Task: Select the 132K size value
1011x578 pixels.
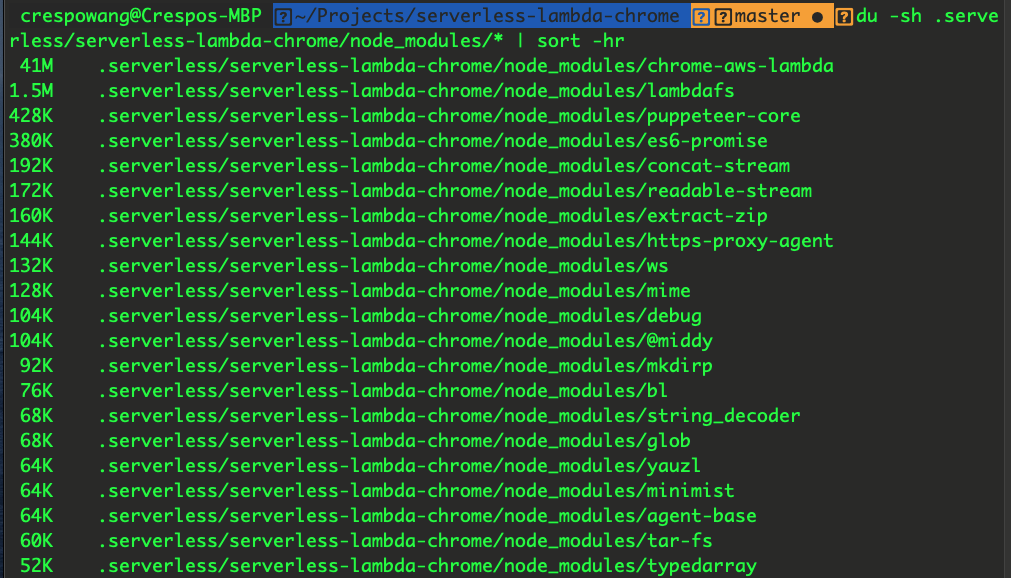Action: [x=32, y=266]
